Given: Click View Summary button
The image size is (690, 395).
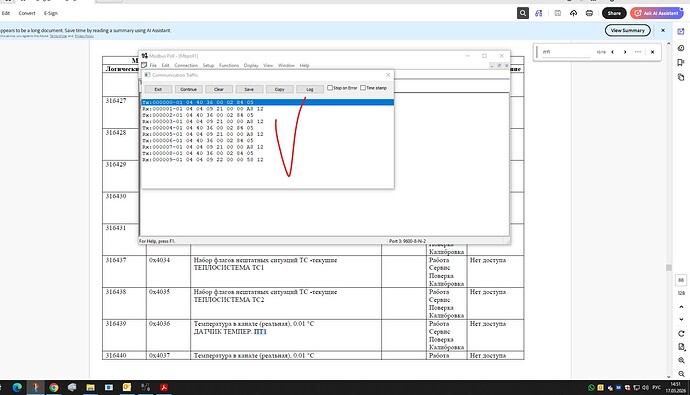Looking at the screenshot, I should (628, 30).
